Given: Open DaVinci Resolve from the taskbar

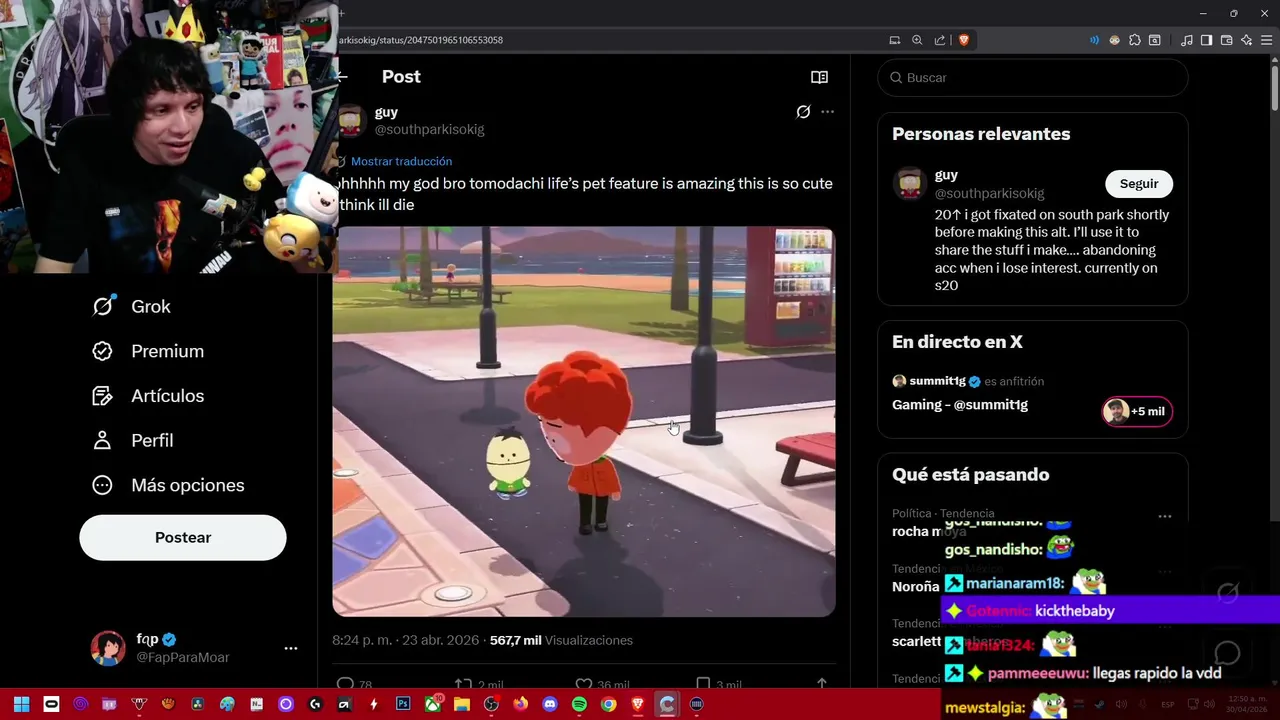Looking at the screenshot, I should pyautogui.click(x=197, y=704).
